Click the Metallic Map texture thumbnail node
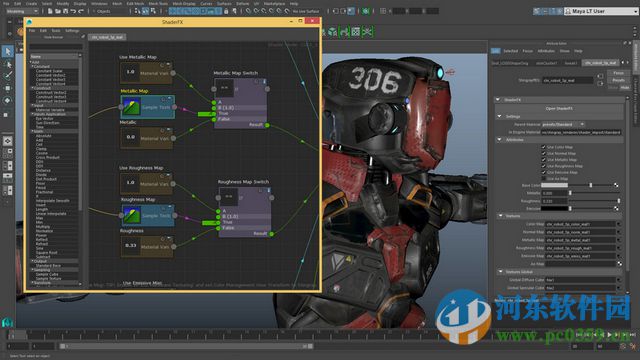 [x=131, y=107]
